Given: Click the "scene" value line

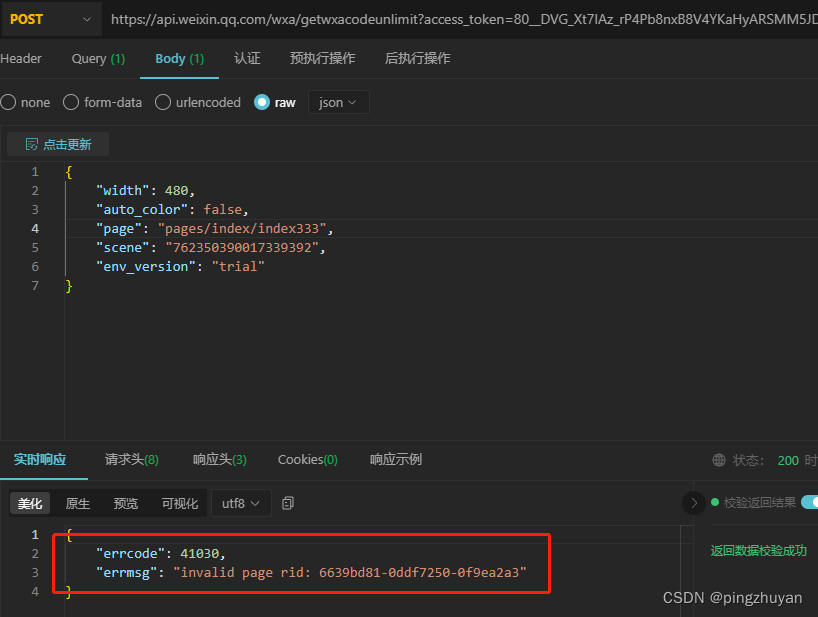Looking at the screenshot, I should [x=211, y=247].
